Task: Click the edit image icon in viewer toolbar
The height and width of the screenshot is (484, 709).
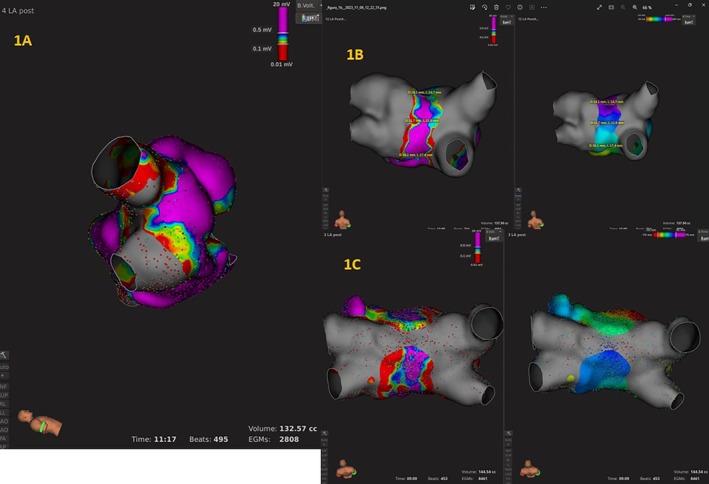Action: click(471, 7)
